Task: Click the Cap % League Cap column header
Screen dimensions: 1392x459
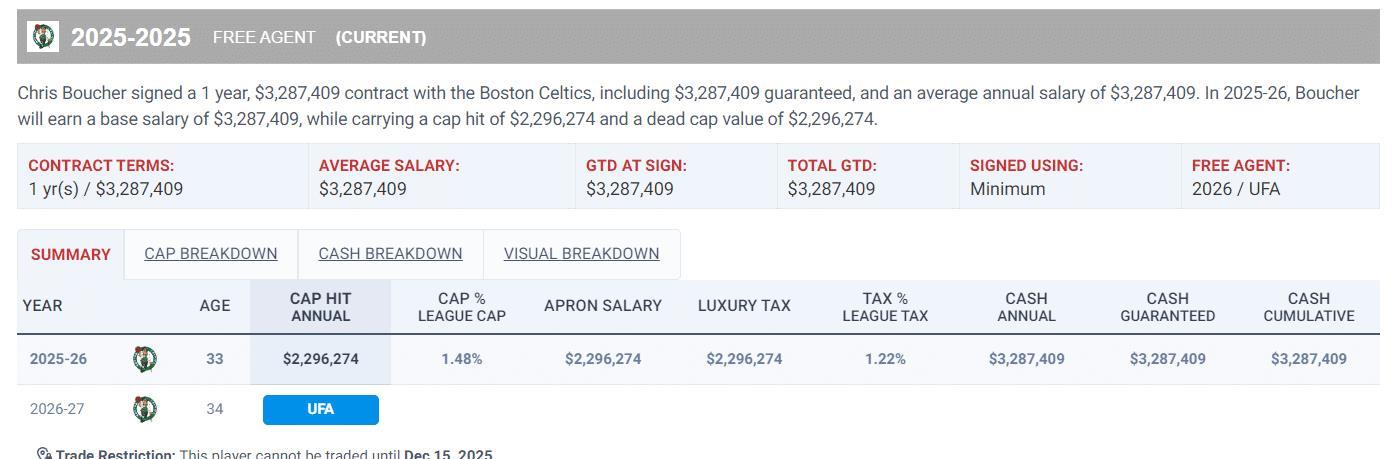Action: (462, 307)
